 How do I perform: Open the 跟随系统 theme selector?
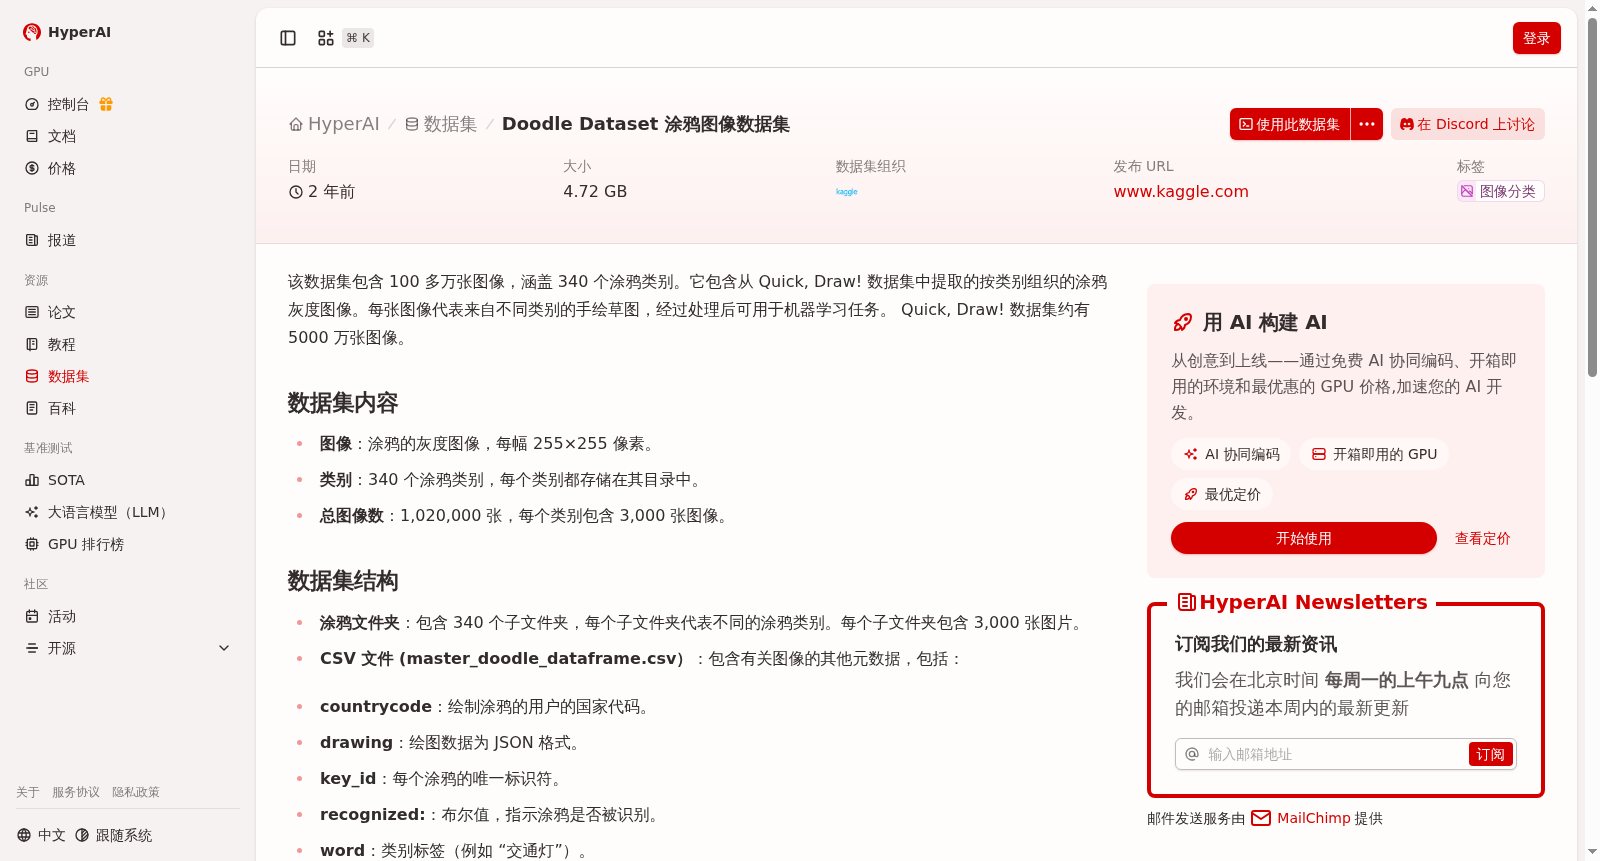pyautogui.click(x=113, y=835)
